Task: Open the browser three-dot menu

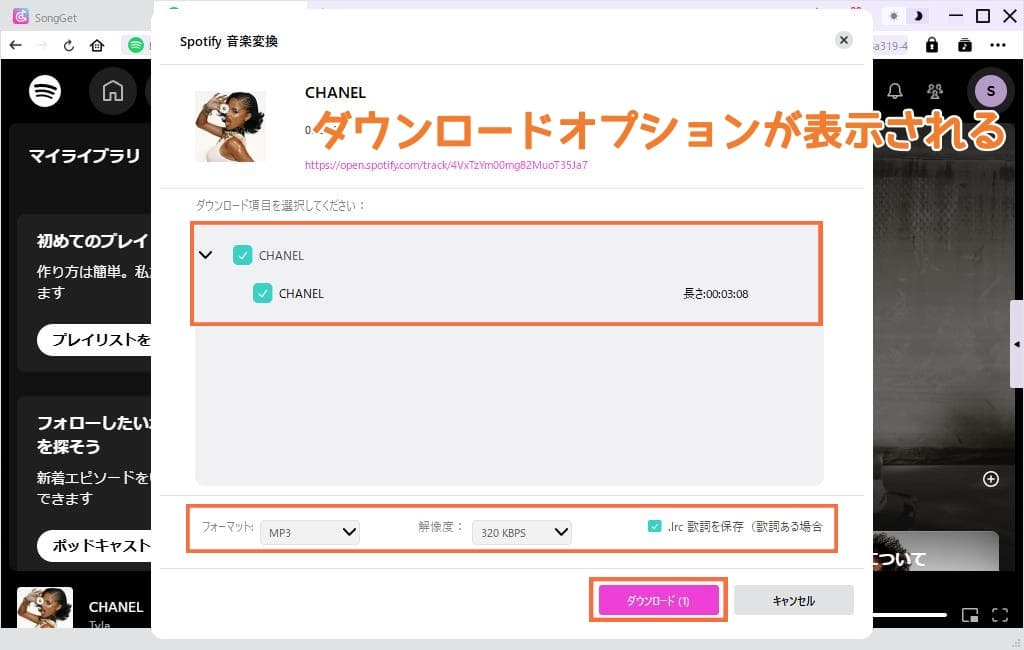Action: click(x=997, y=45)
